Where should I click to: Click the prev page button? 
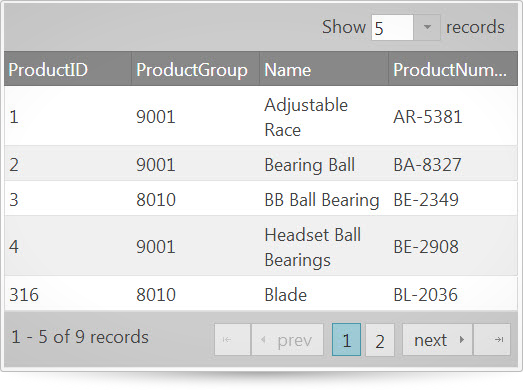click(x=287, y=340)
